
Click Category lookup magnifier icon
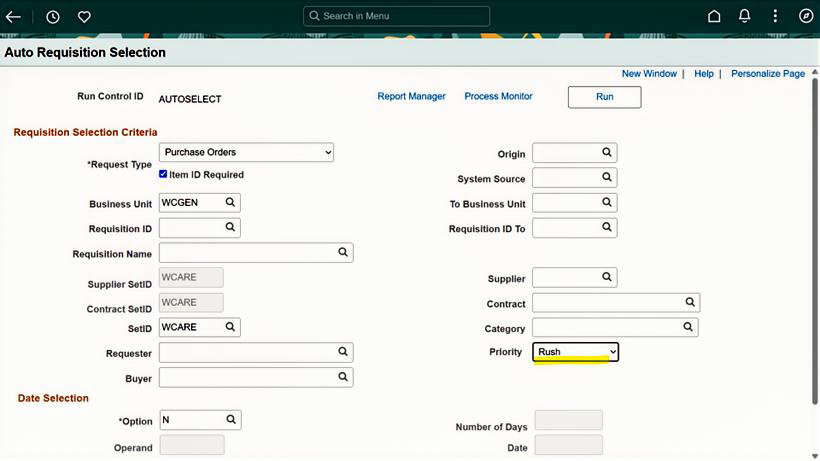(x=688, y=327)
